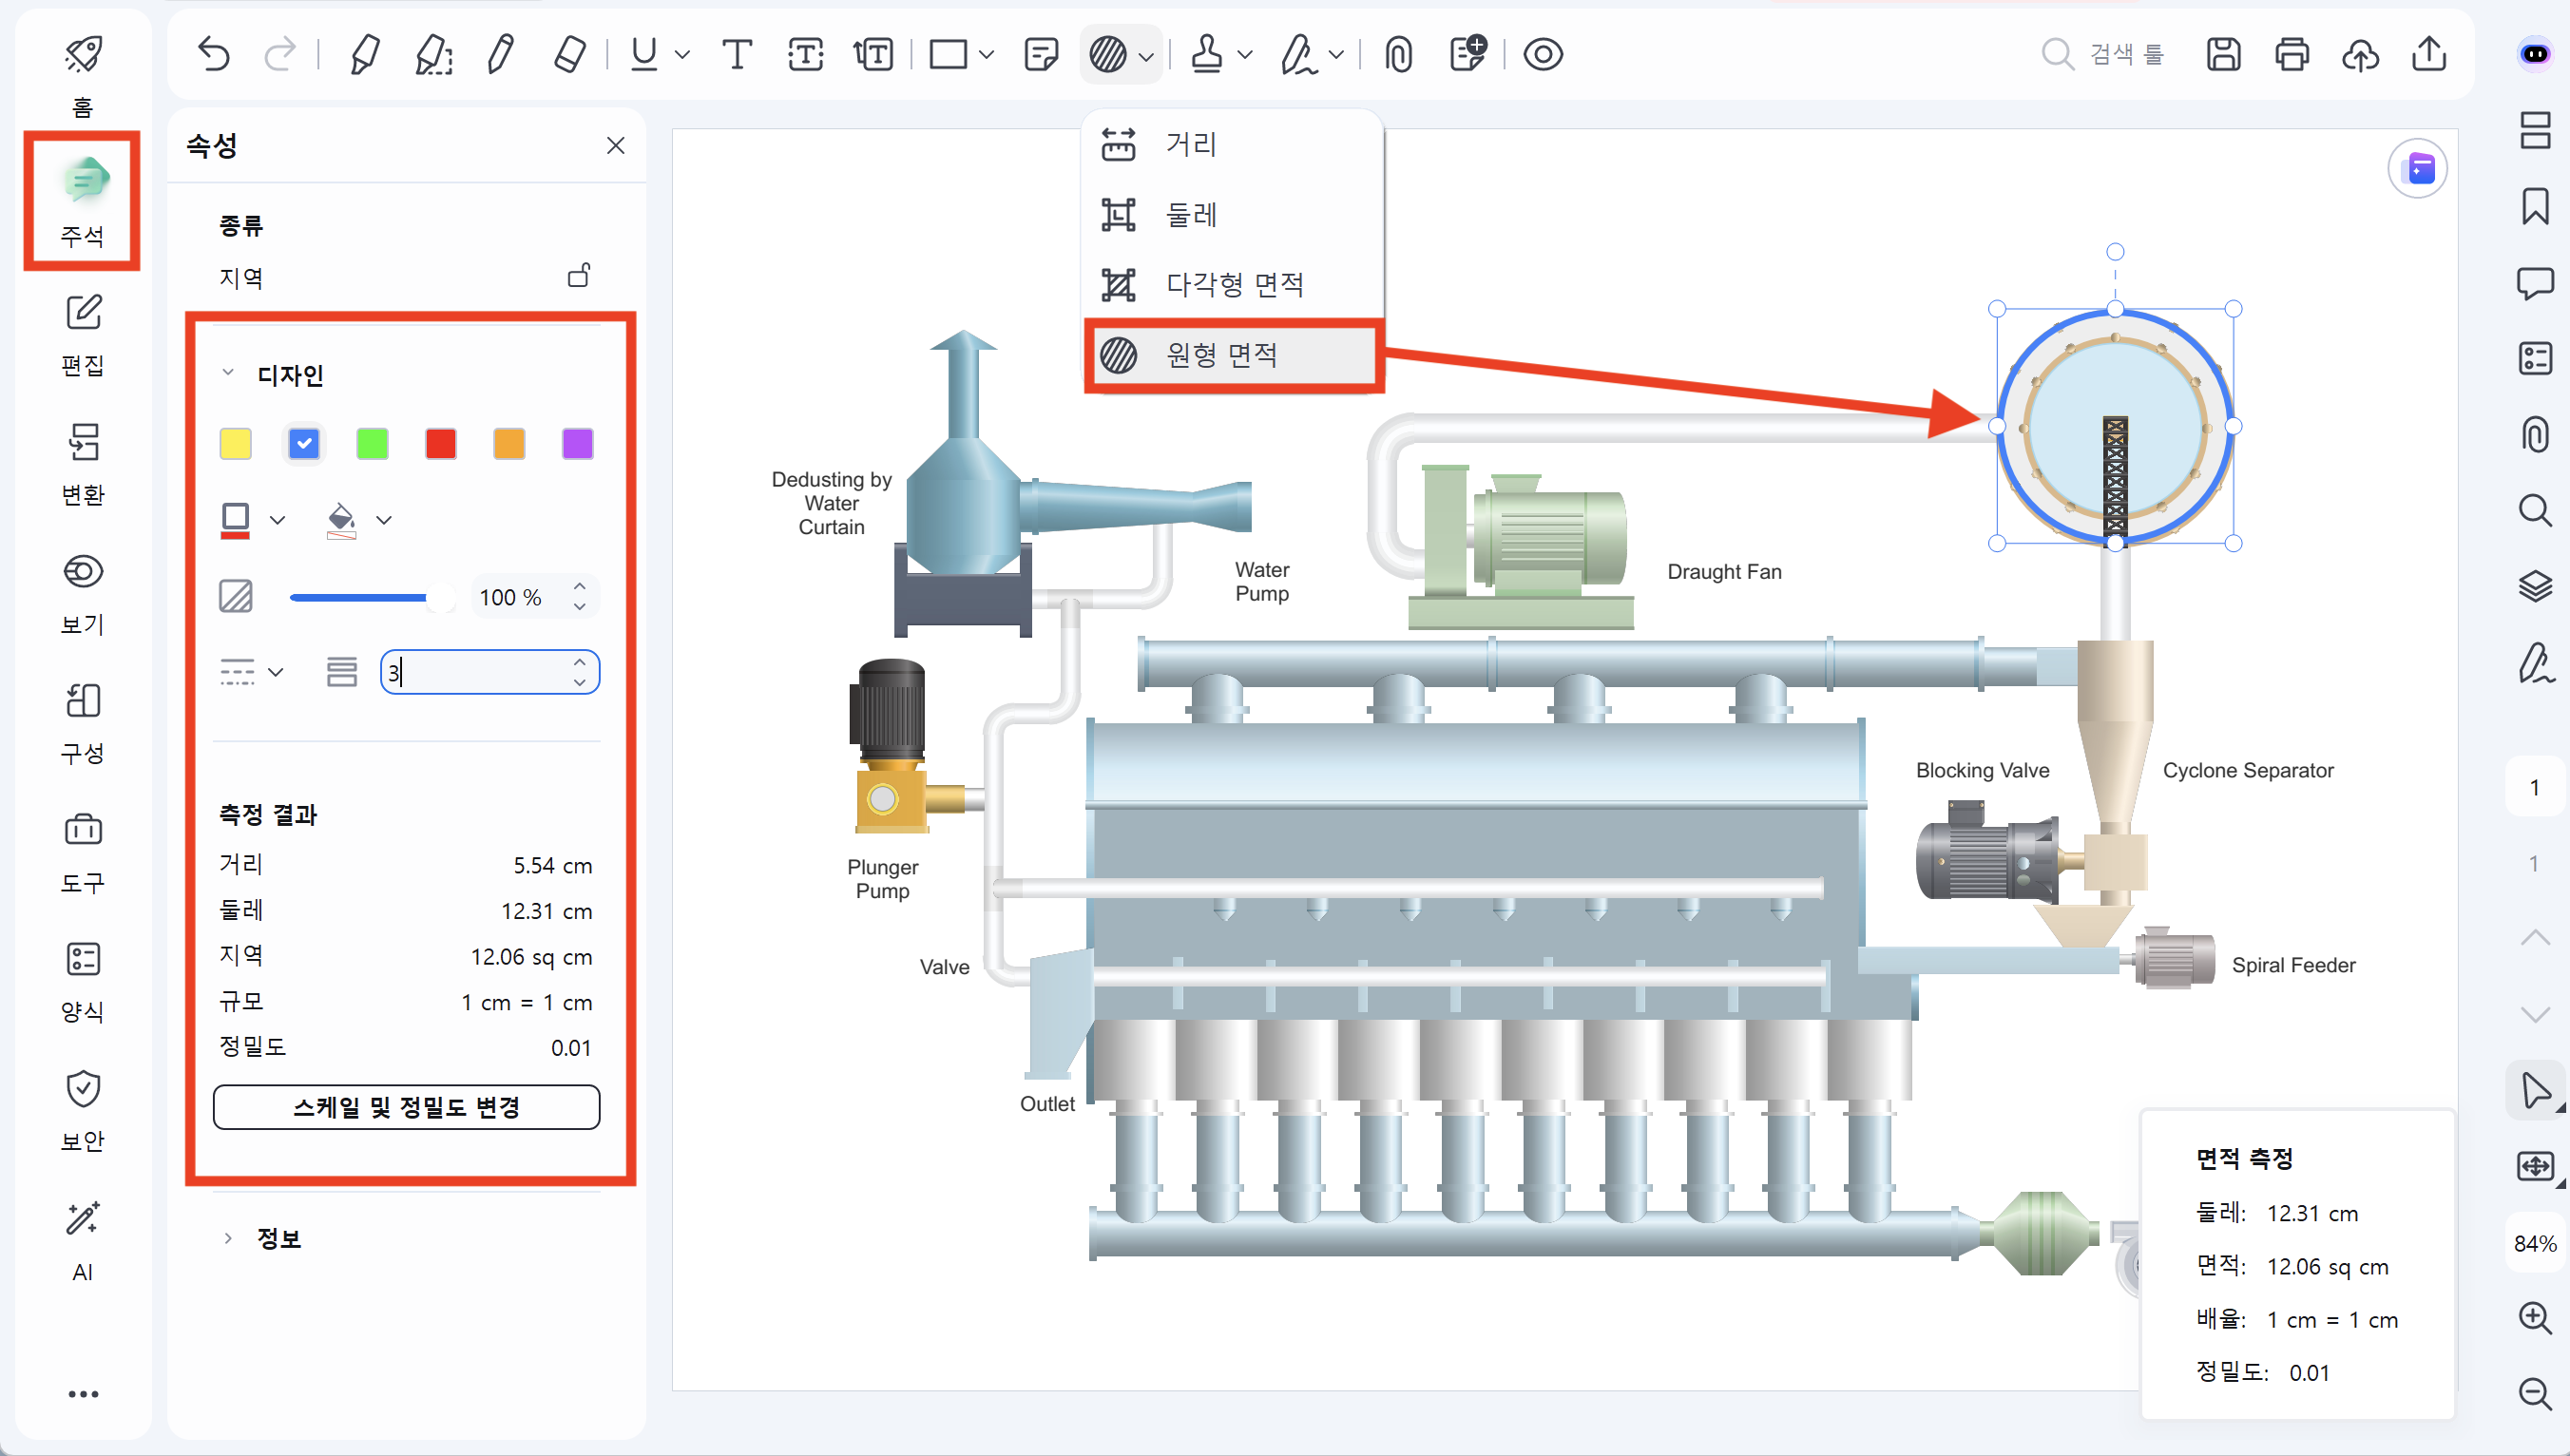Toggle the eye preview icon in toolbar
This screenshot has width=2570, height=1456.
click(1543, 54)
